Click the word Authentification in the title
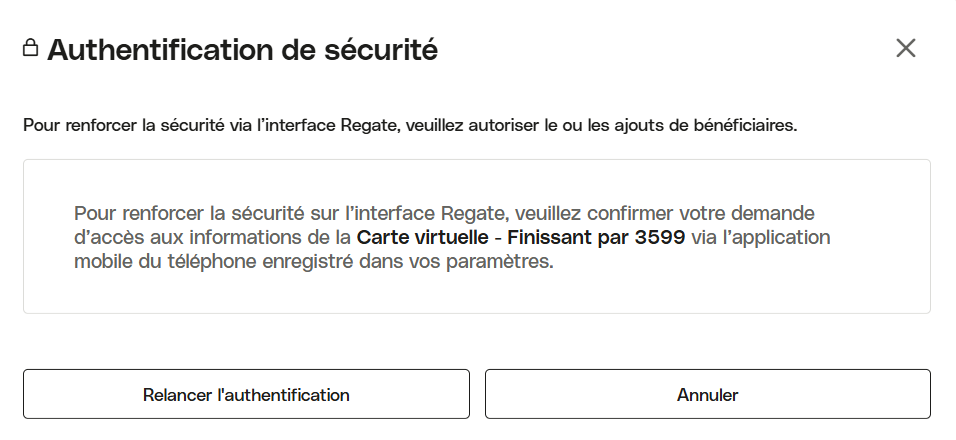The width and height of the screenshot is (956, 440). 161,49
